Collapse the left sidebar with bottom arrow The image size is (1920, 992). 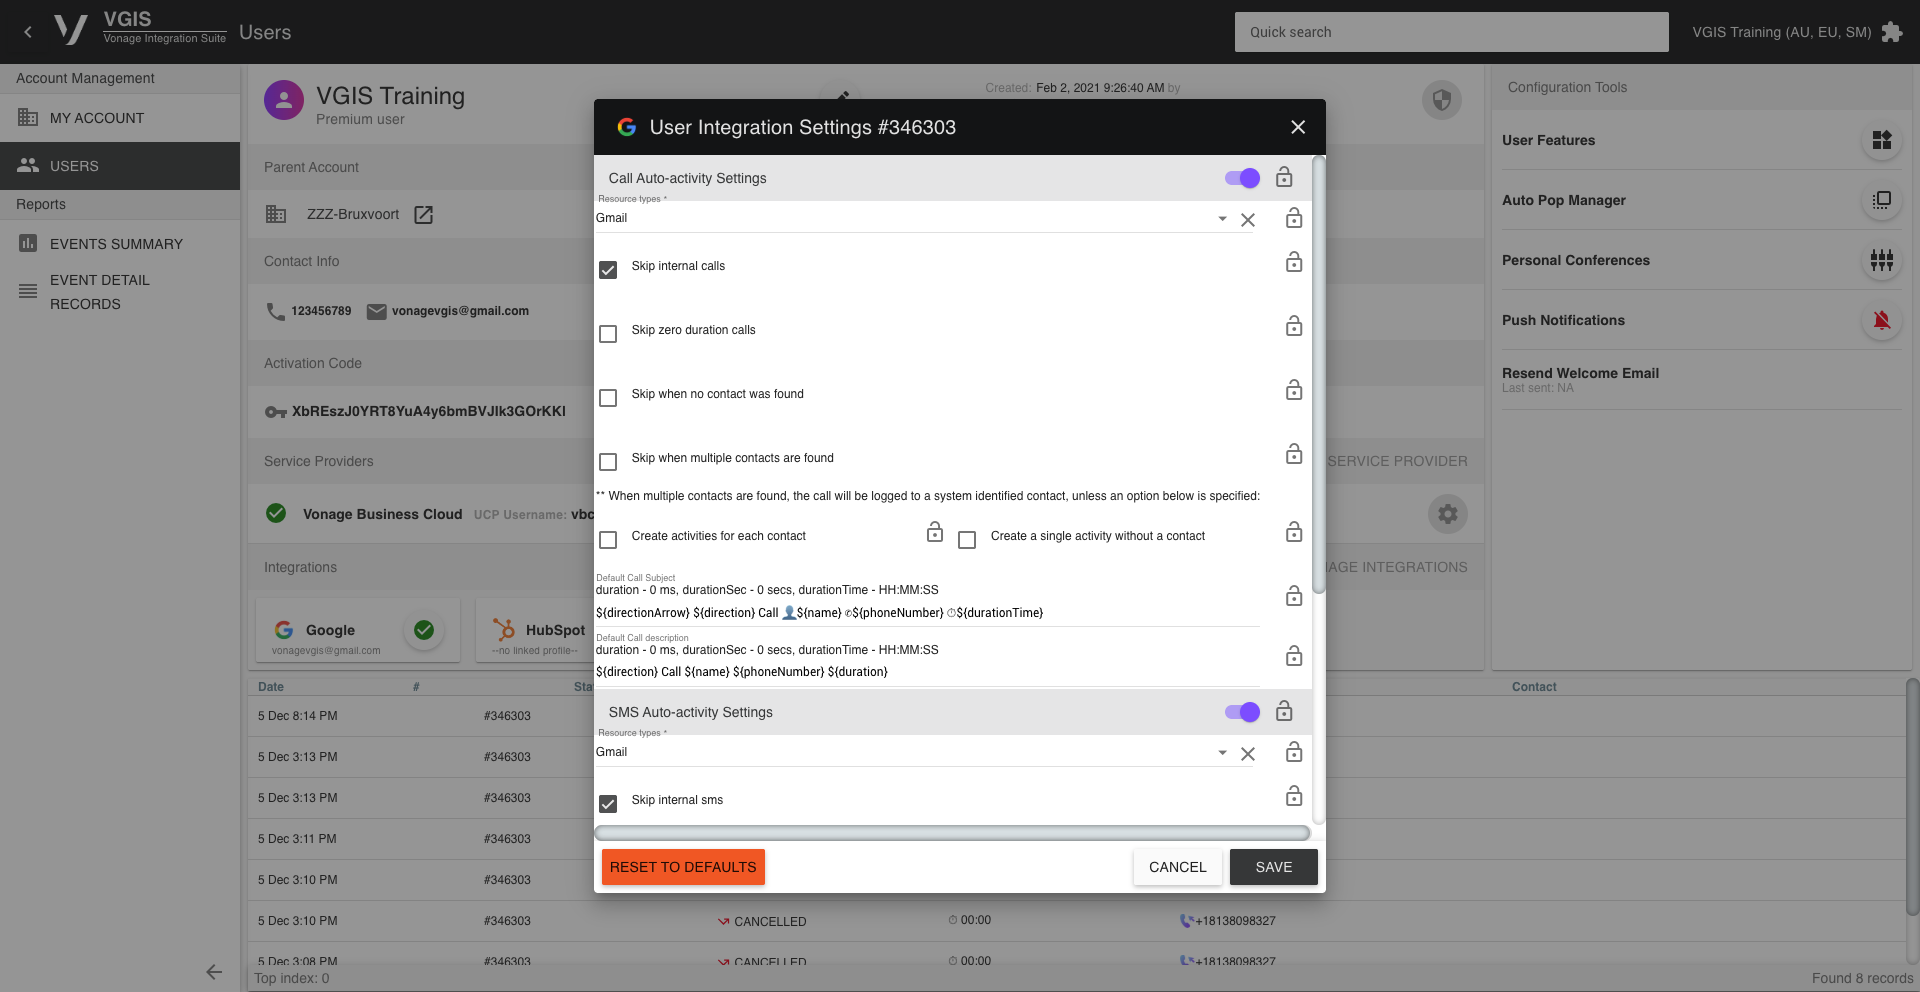pyautogui.click(x=213, y=972)
